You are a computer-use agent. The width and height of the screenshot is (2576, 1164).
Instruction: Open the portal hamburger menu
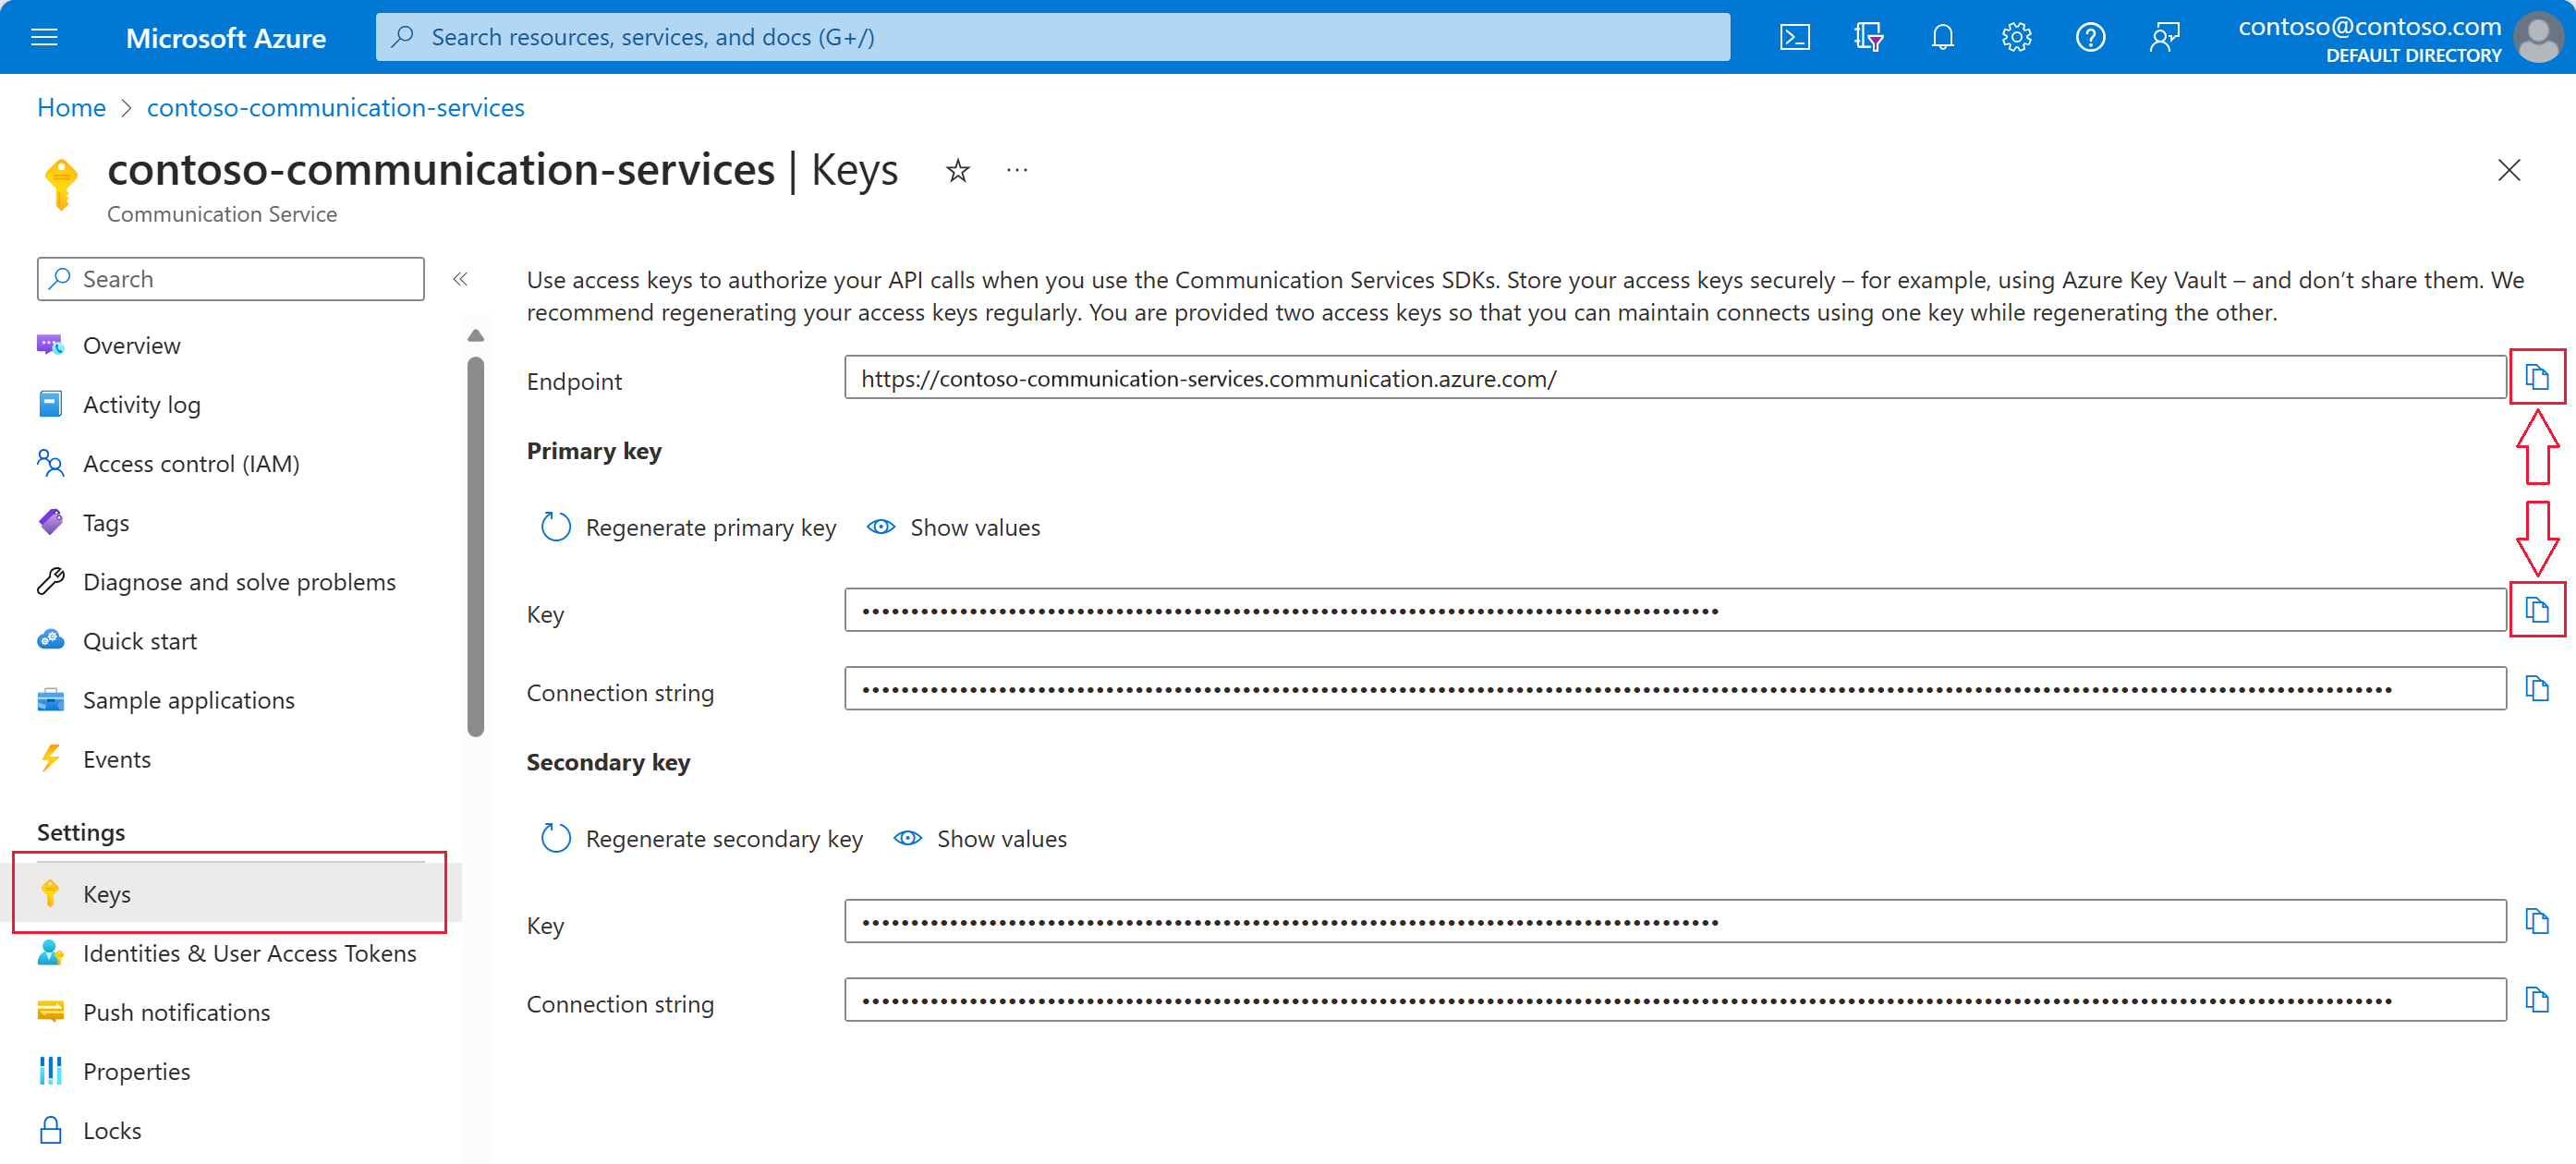(x=45, y=37)
